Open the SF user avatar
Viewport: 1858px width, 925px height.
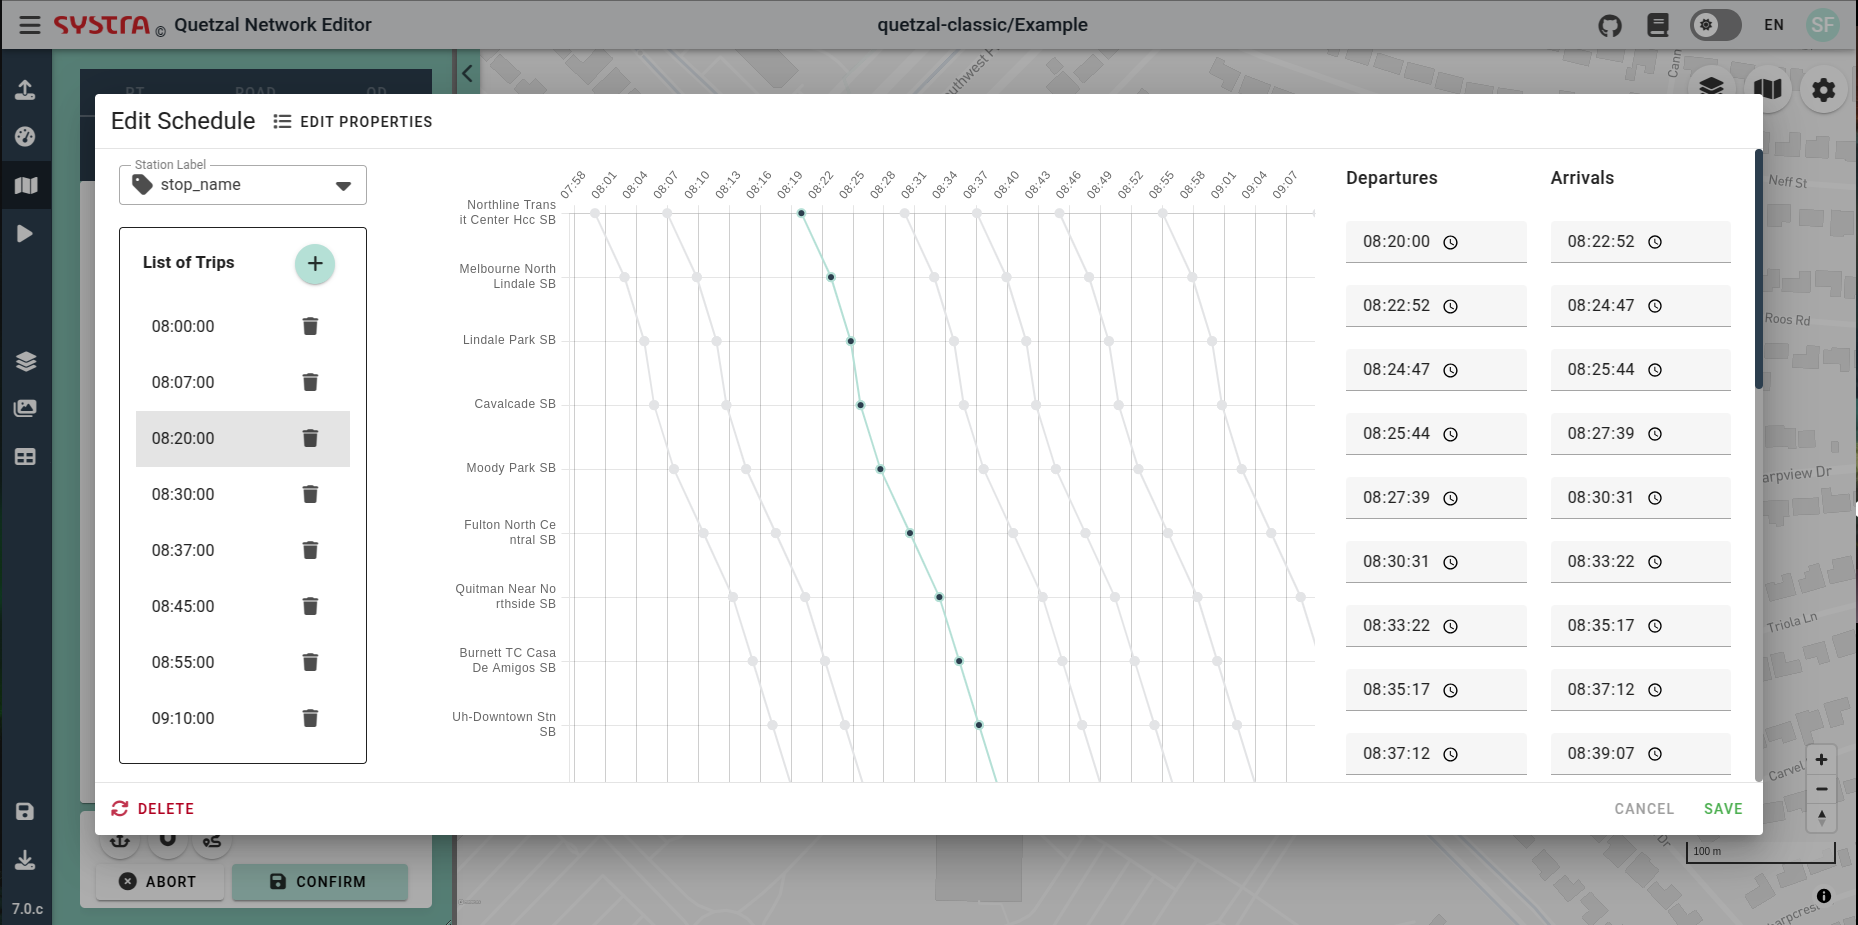coord(1823,25)
